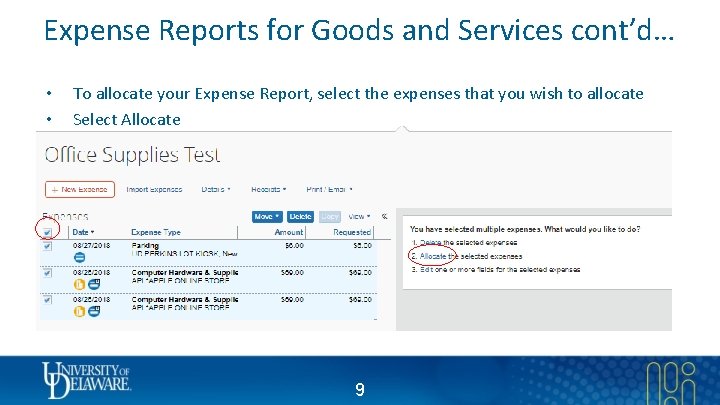The image size is (720, 405).
Task: Uncheck the Parking expense checkbox
Action: (47, 246)
